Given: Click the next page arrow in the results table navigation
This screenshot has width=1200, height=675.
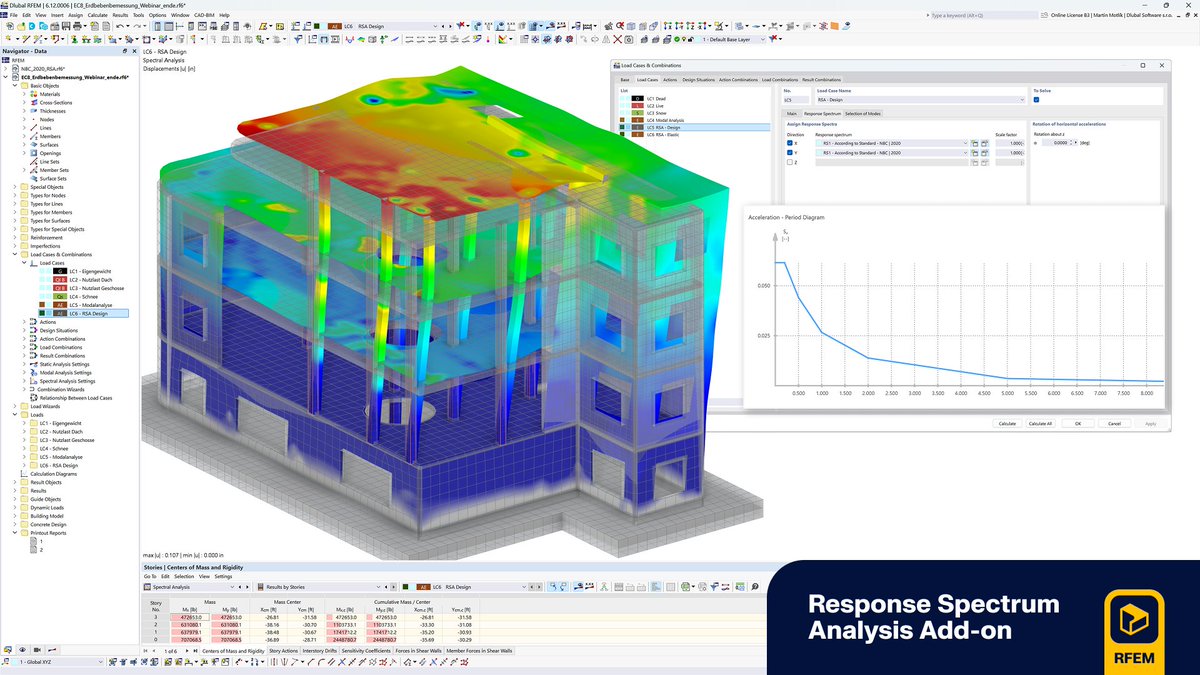Looking at the screenshot, I should coord(187,651).
